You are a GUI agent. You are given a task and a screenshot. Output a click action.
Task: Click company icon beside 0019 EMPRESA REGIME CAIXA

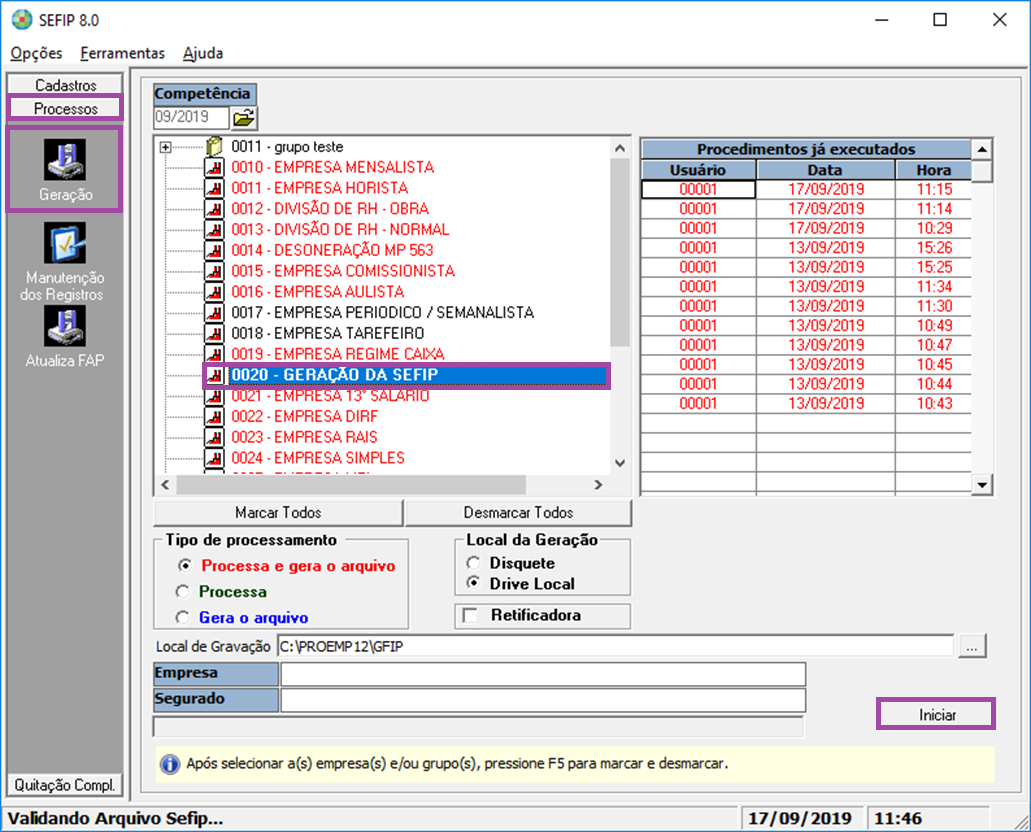pyautogui.click(x=214, y=354)
